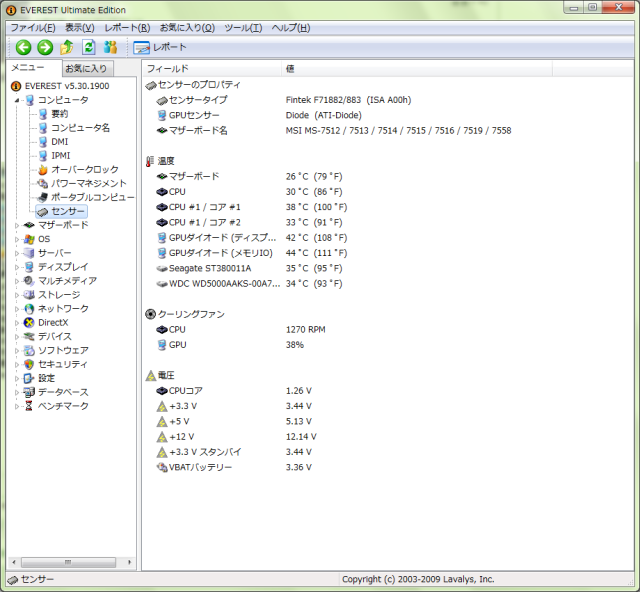Open the レポート report toolbar button
This screenshot has width=640, height=592.
tap(160, 47)
